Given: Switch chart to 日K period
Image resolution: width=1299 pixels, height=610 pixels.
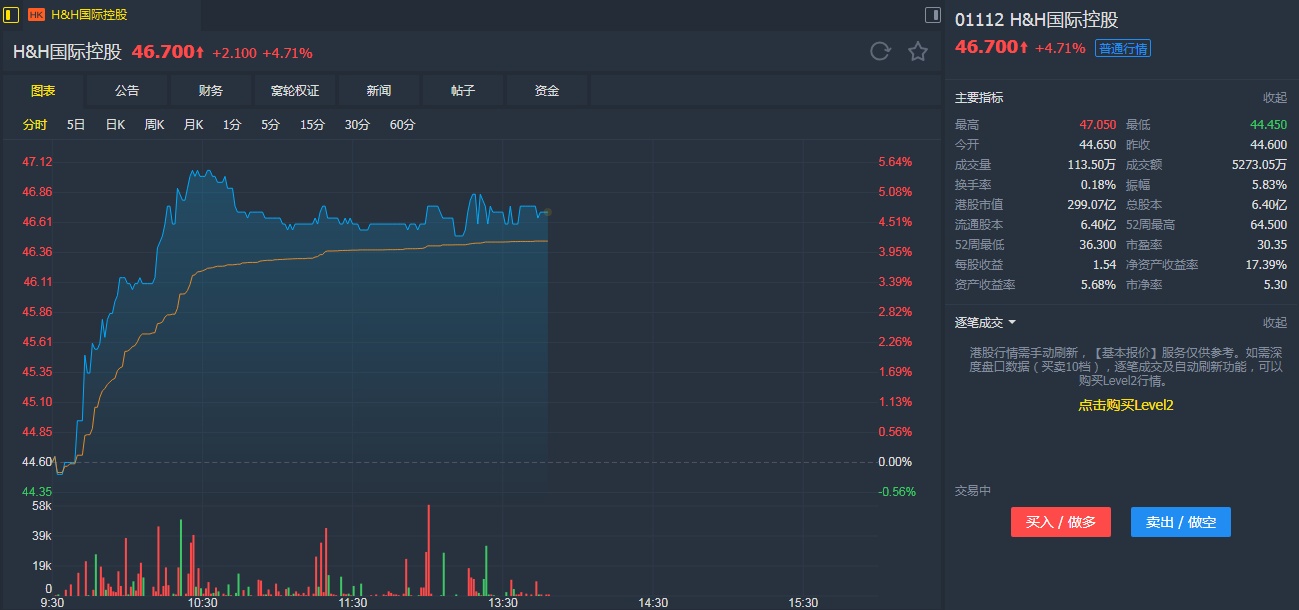Looking at the screenshot, I should (115, 125).
